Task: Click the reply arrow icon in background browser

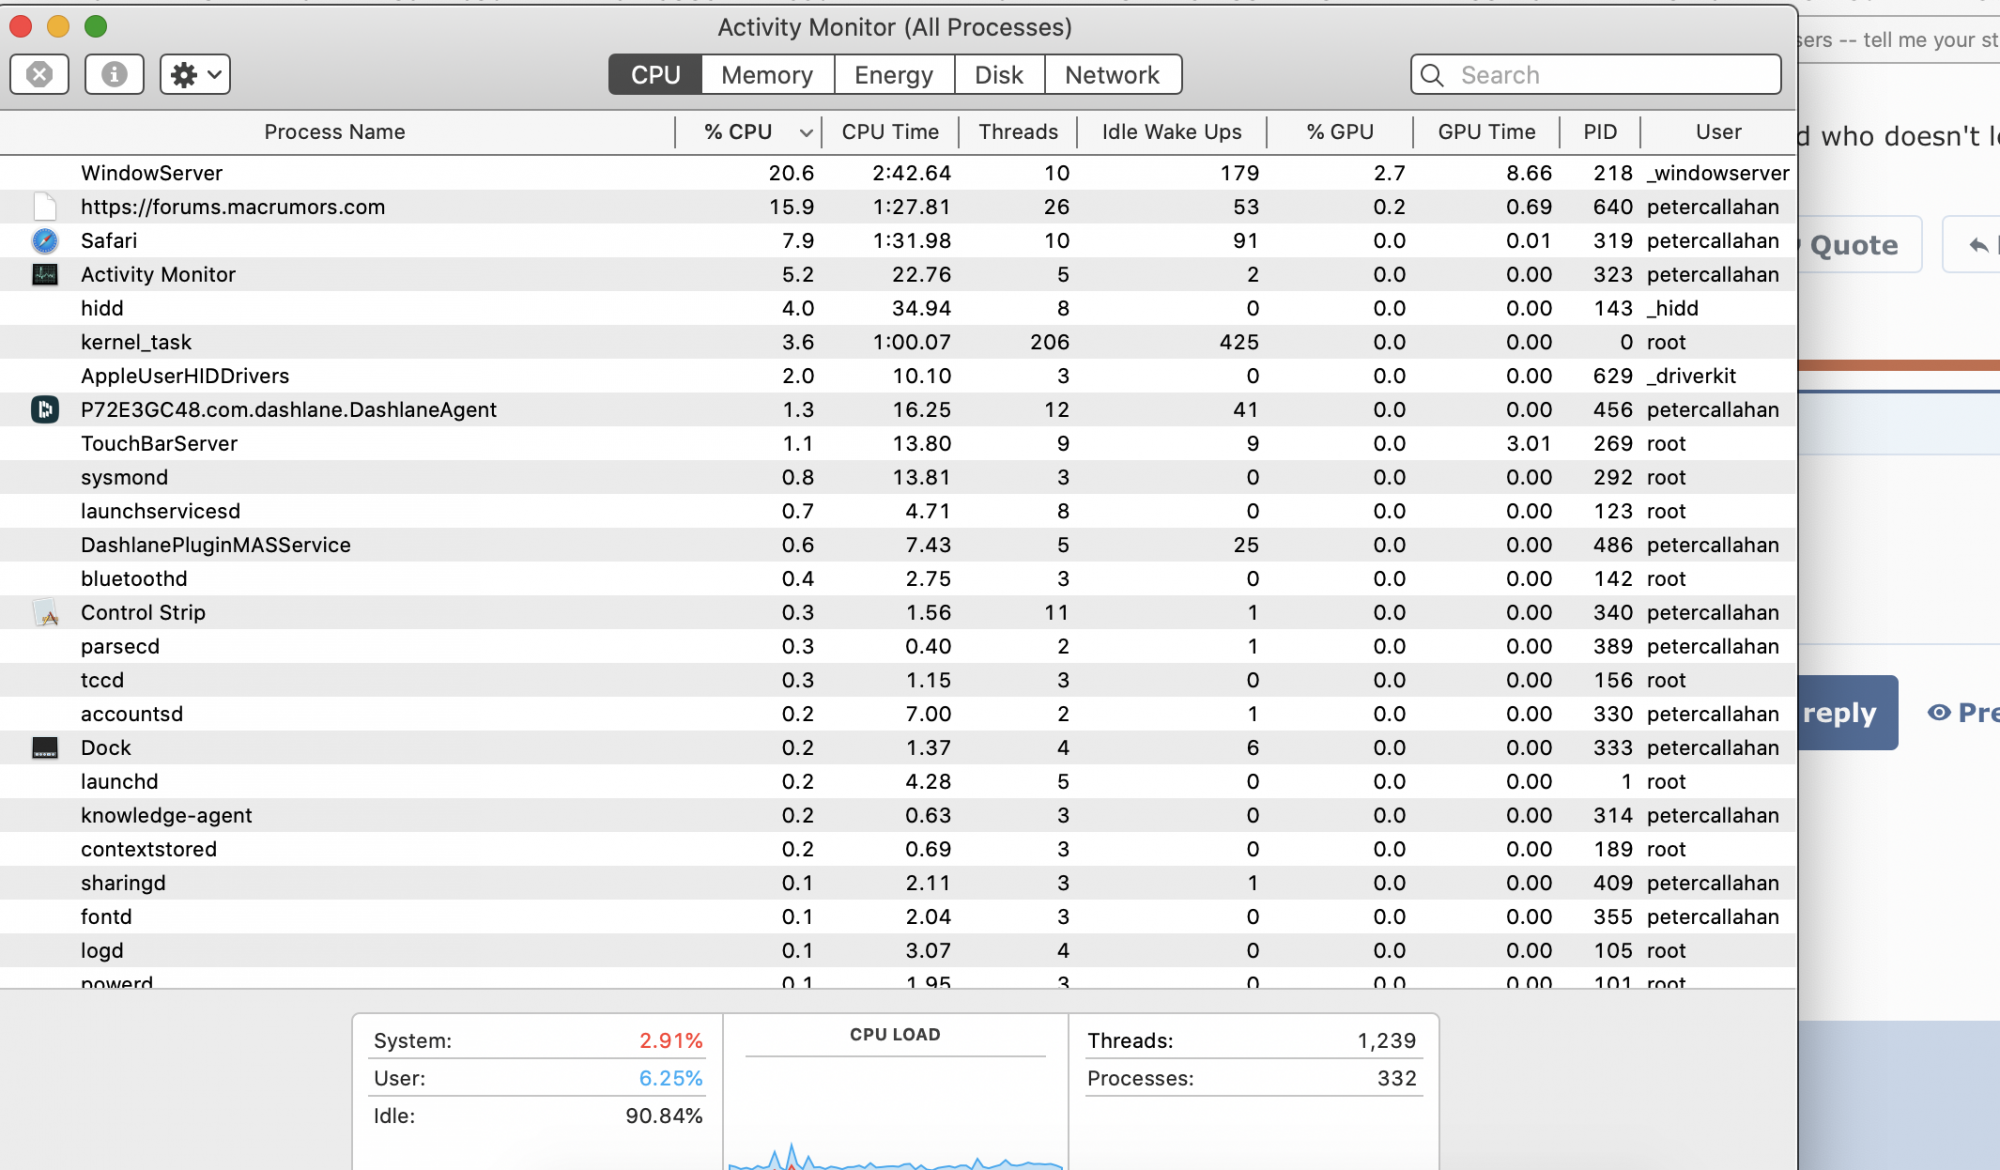Action: pos(1978,245)
